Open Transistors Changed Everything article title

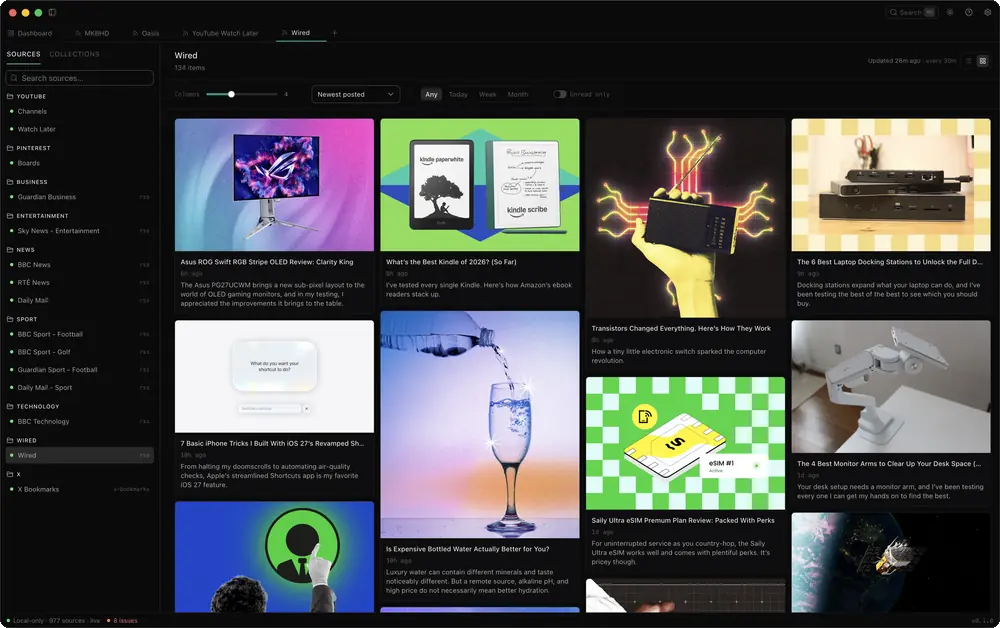(680, 328)
